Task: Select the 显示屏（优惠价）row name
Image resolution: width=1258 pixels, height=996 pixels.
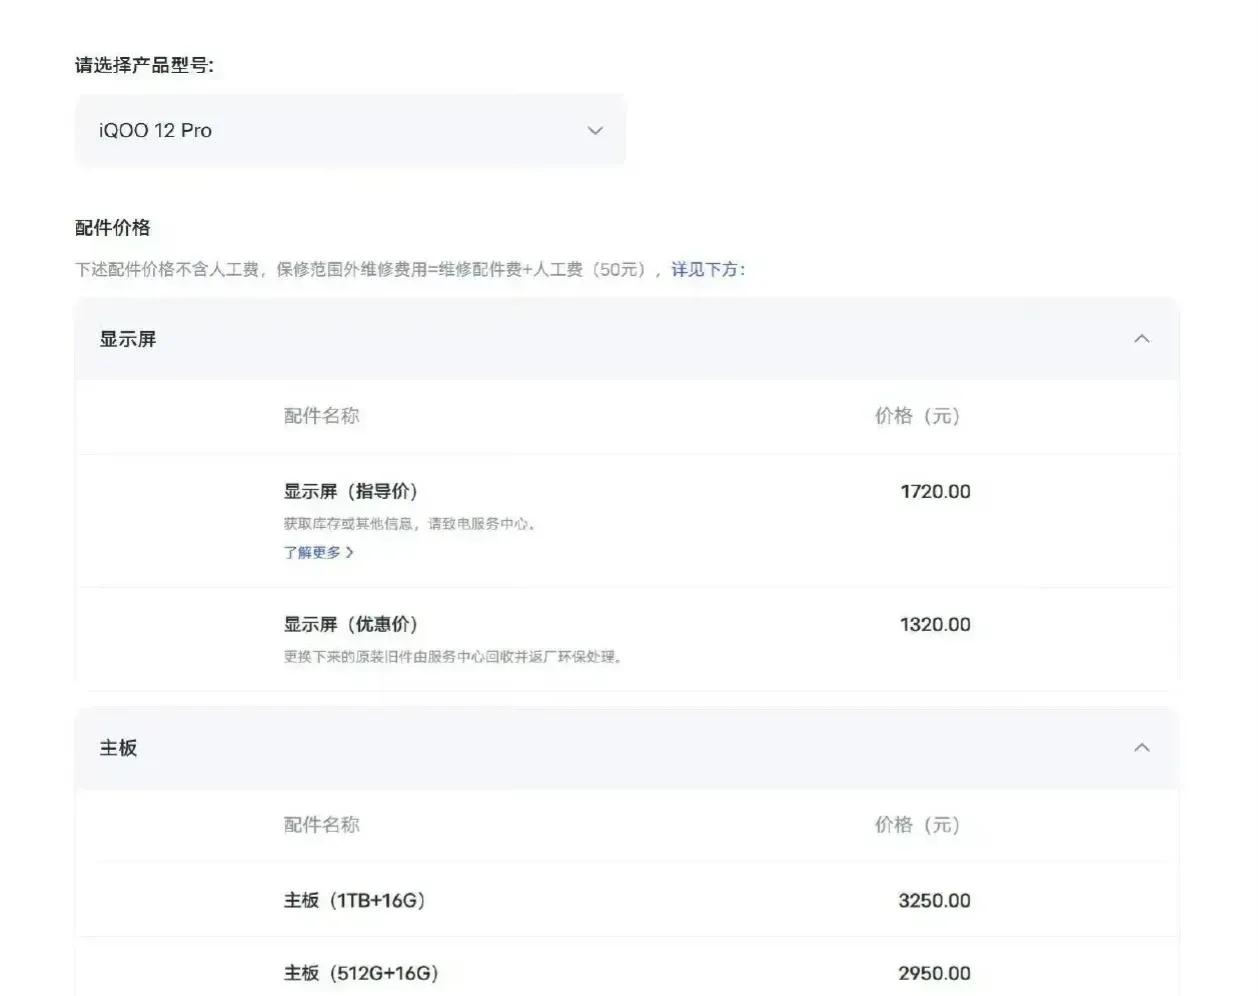Action: click(350, 624)
